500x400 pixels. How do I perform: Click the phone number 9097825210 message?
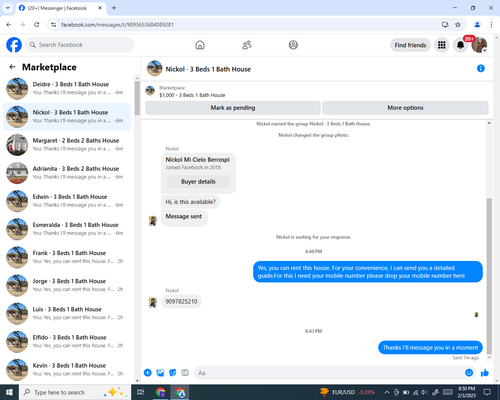pyautogui.click(x=181, y=301)
